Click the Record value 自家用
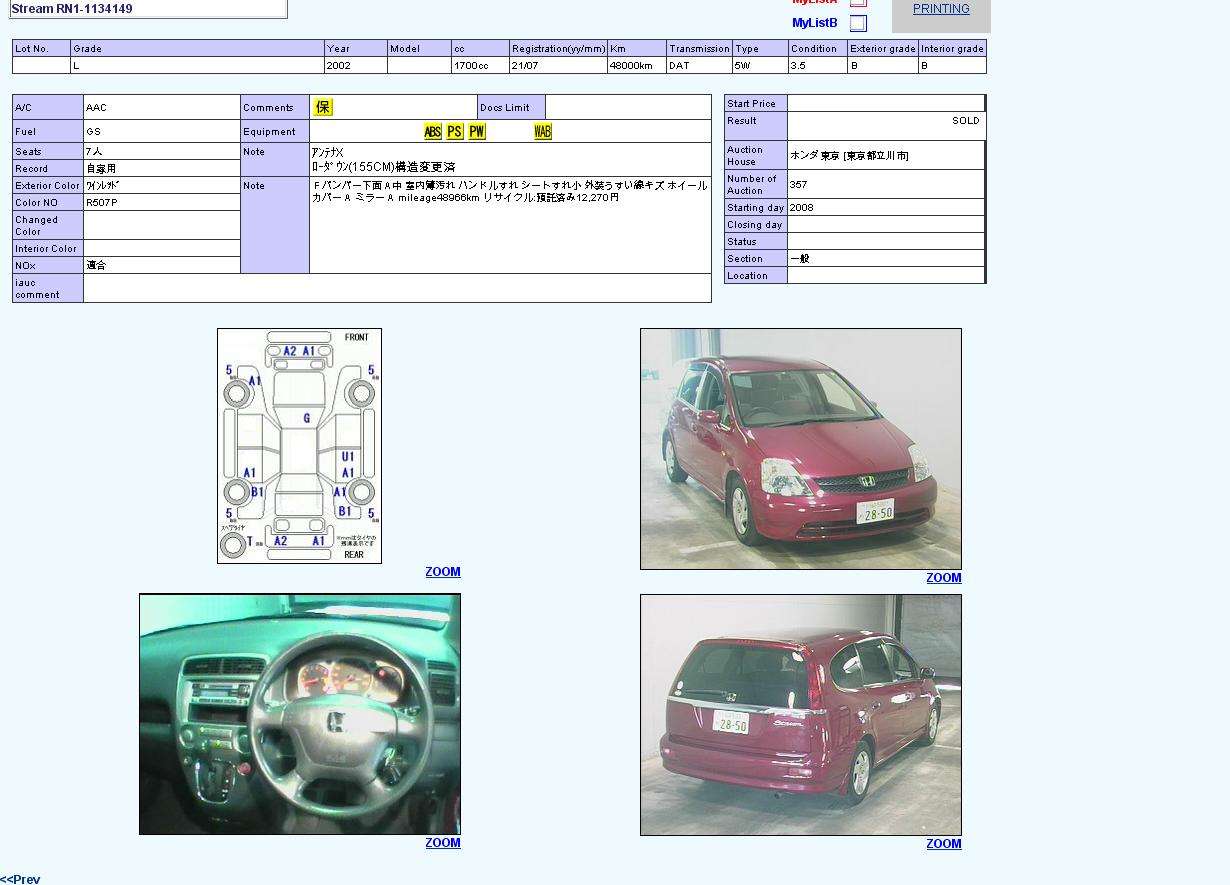The height and width of the screenshot is (885, 1230). [101, 169]
